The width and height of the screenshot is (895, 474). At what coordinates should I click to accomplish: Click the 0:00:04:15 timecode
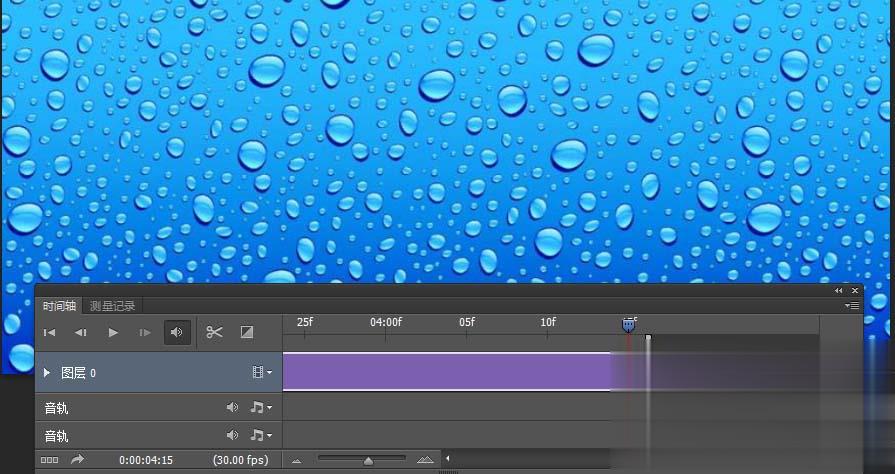146,460
